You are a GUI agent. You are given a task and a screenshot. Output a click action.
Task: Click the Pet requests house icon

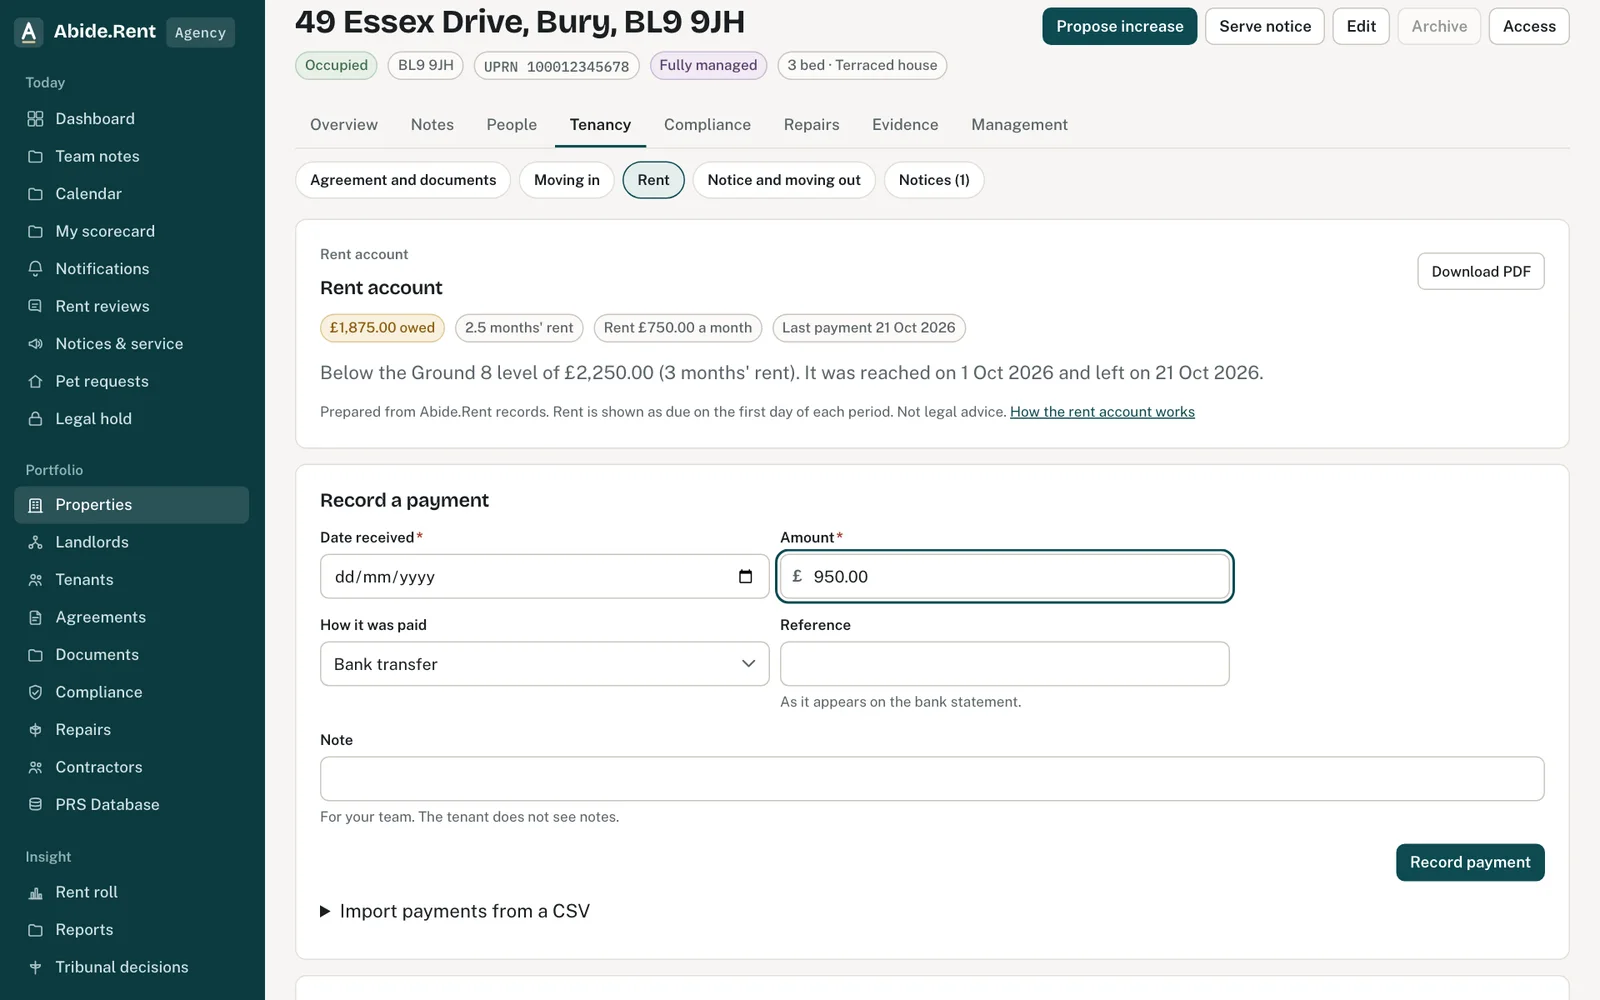(35, 381)
